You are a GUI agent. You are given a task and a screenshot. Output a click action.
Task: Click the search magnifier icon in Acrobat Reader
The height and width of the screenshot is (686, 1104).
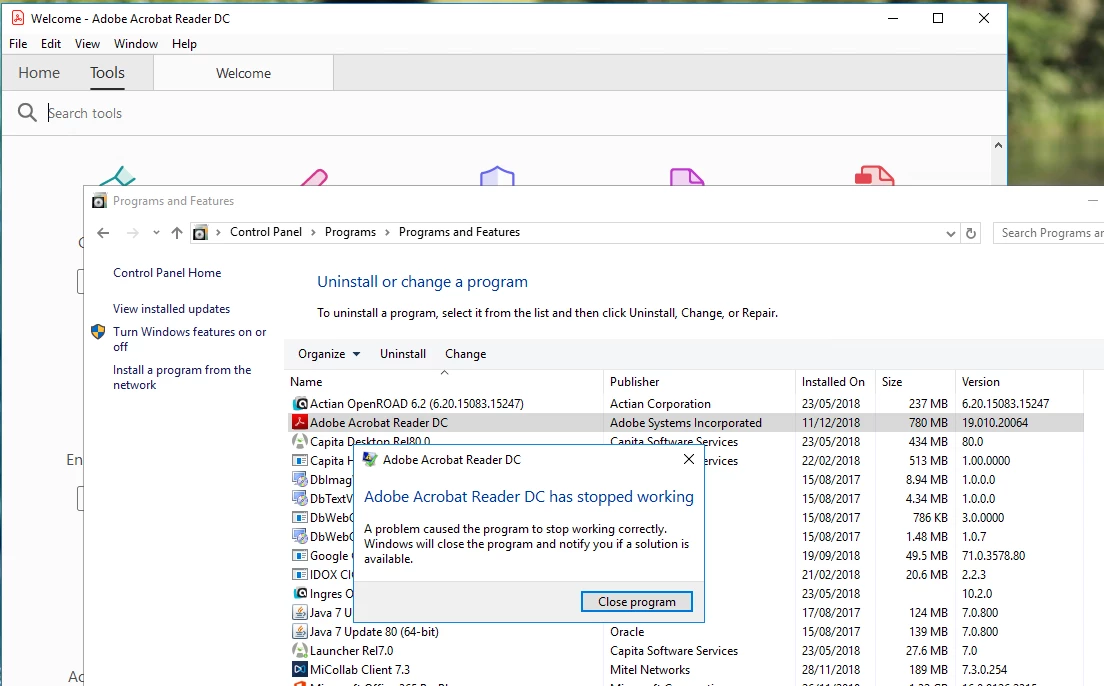point(27,113)
